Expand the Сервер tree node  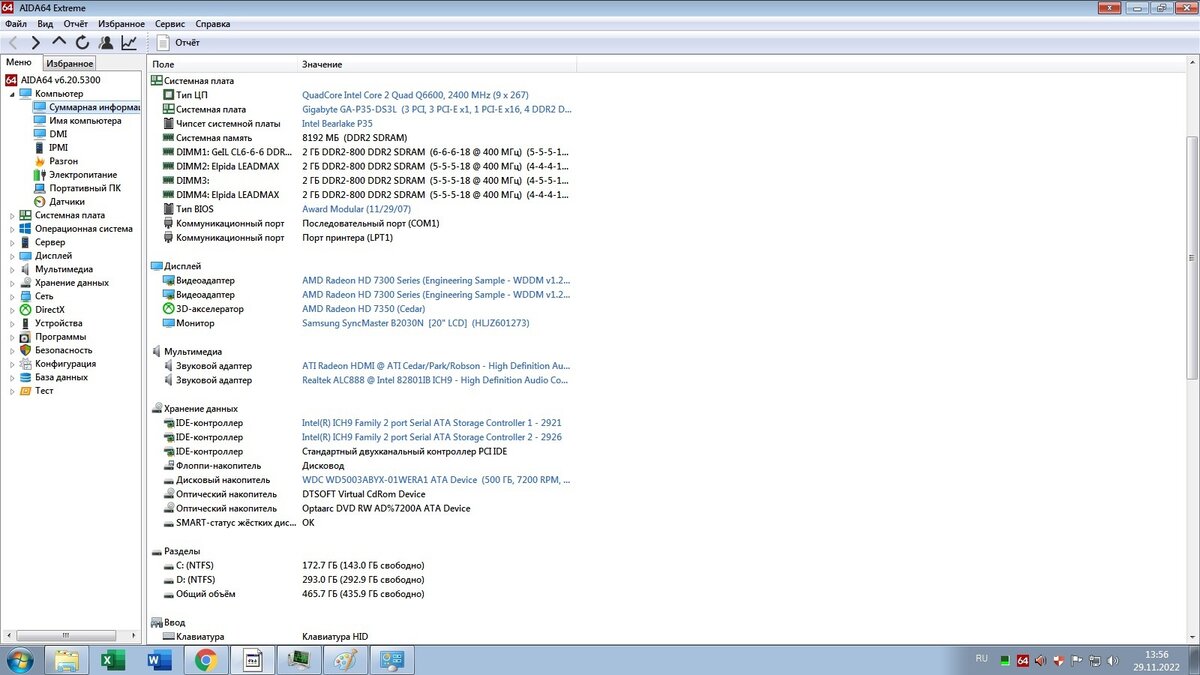pyautogui.click(x=12, y=242)
